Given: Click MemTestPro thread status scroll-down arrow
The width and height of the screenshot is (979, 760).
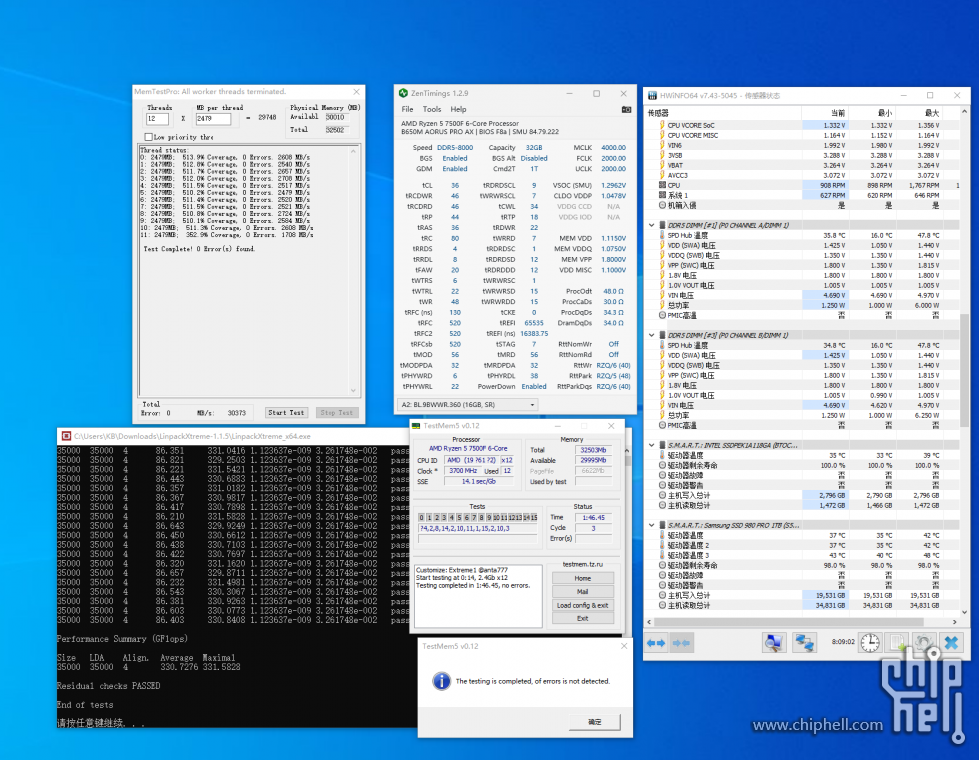Looking at the screenshot, I should (x=353, y=391).
